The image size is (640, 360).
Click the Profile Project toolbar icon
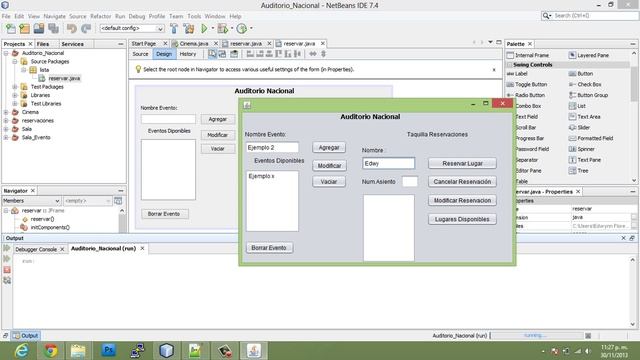pyautogui.click(x=242, y=29)
